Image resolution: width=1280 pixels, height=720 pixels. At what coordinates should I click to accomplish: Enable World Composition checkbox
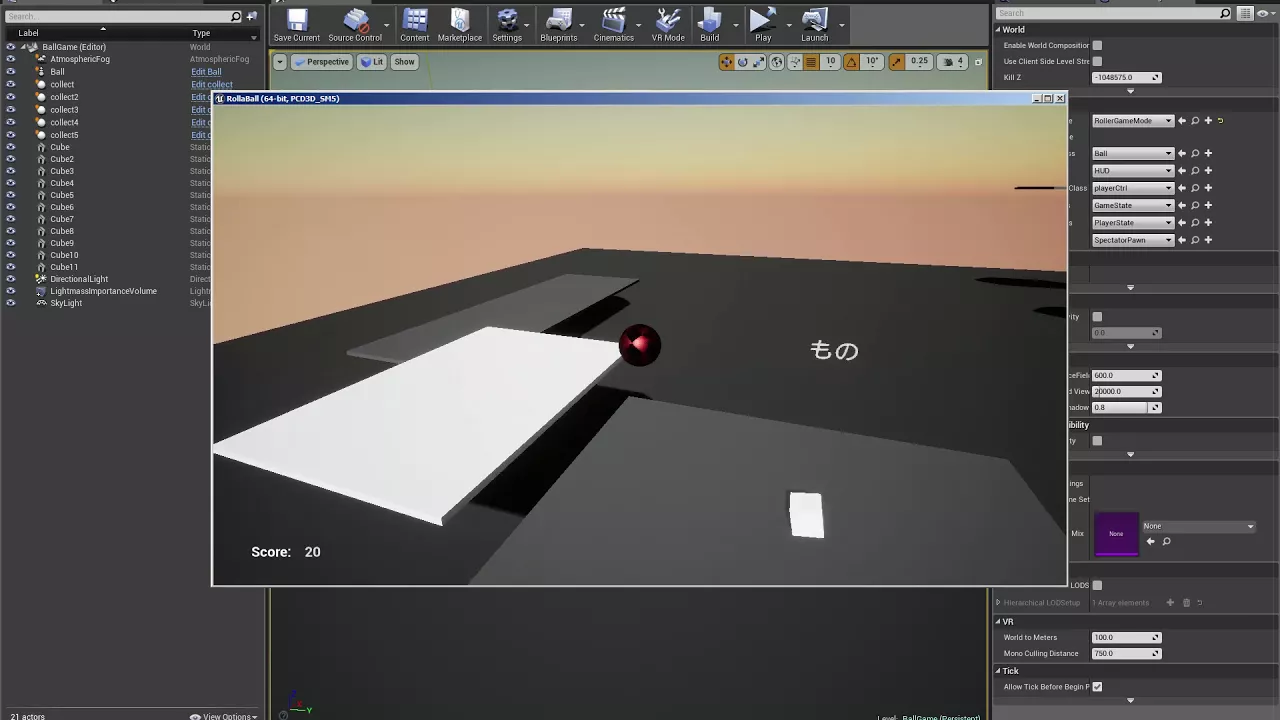[1097, 46]
